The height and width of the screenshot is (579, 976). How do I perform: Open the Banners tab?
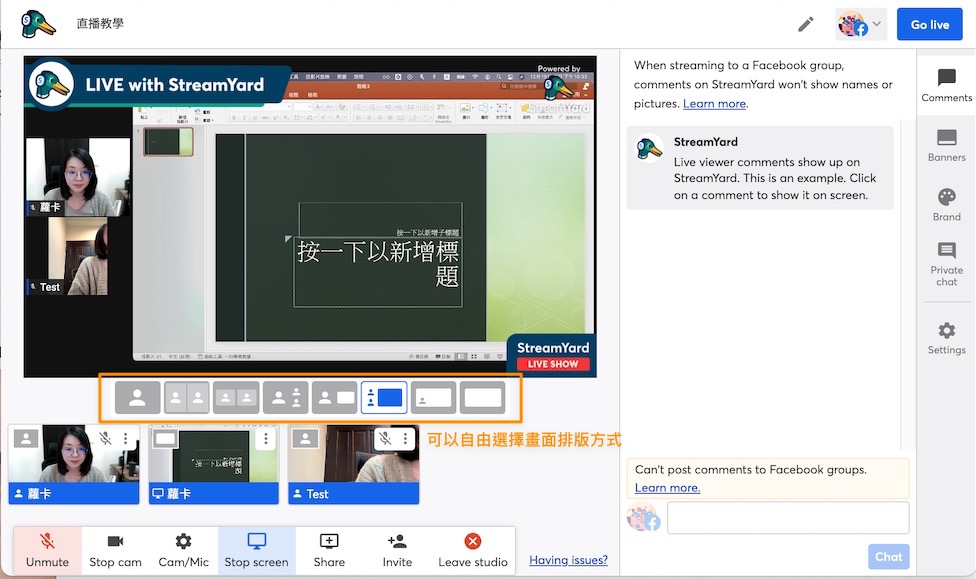[x=946, y=146]
